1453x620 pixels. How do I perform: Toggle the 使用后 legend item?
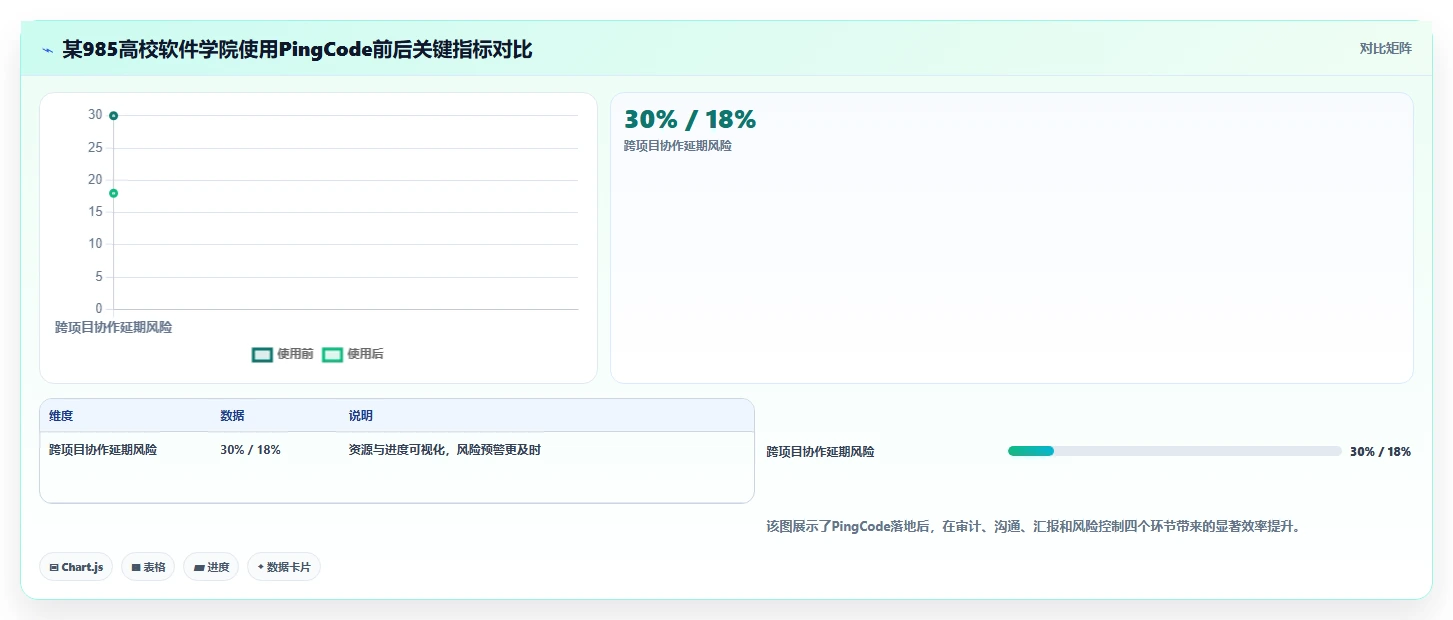(x=353, y=354)
